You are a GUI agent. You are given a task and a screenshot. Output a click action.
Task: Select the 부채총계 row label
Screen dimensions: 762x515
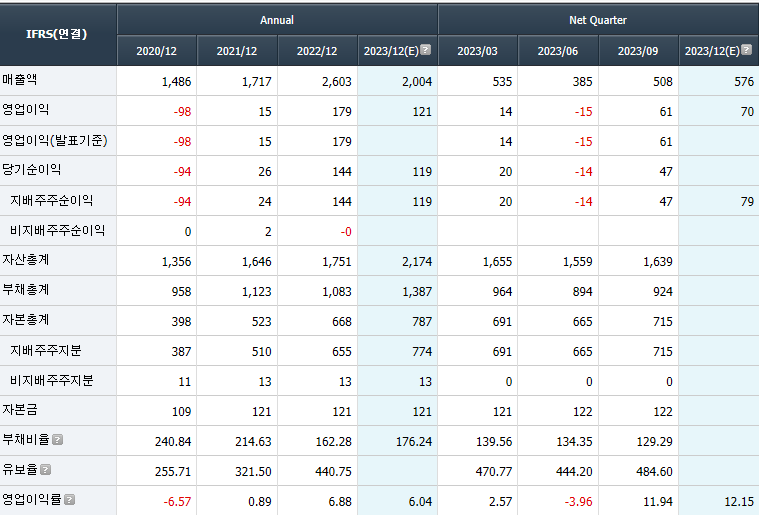click(x=25, y=290)
